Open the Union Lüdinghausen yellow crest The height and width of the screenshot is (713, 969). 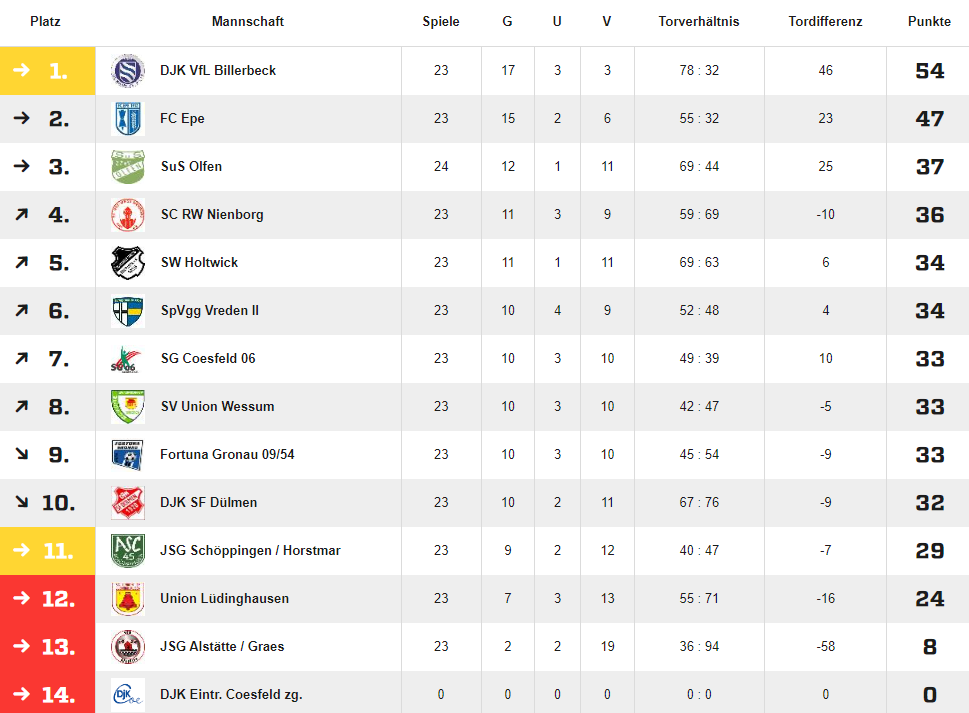point(128,599)
